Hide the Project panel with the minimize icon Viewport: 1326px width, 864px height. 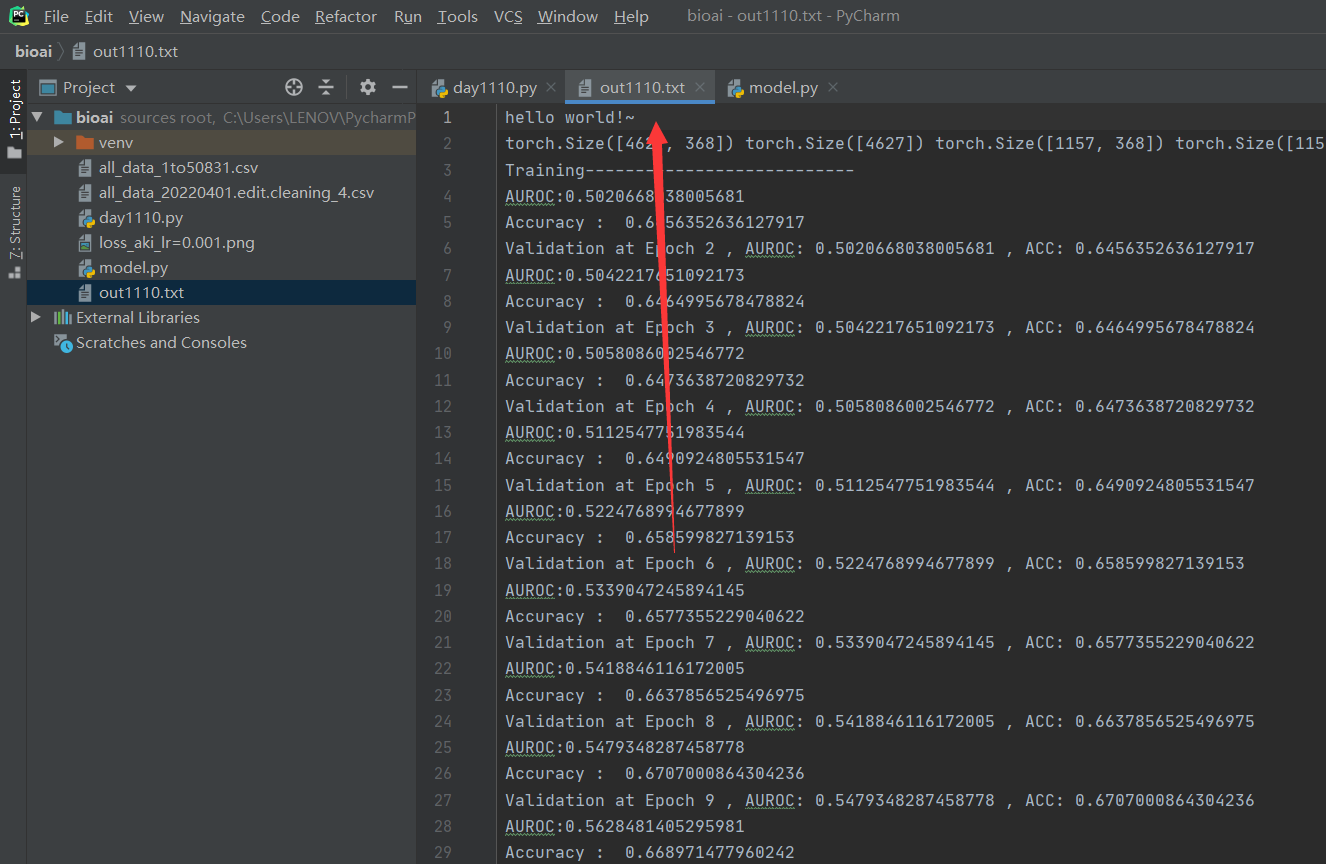[x=399, y=87]
